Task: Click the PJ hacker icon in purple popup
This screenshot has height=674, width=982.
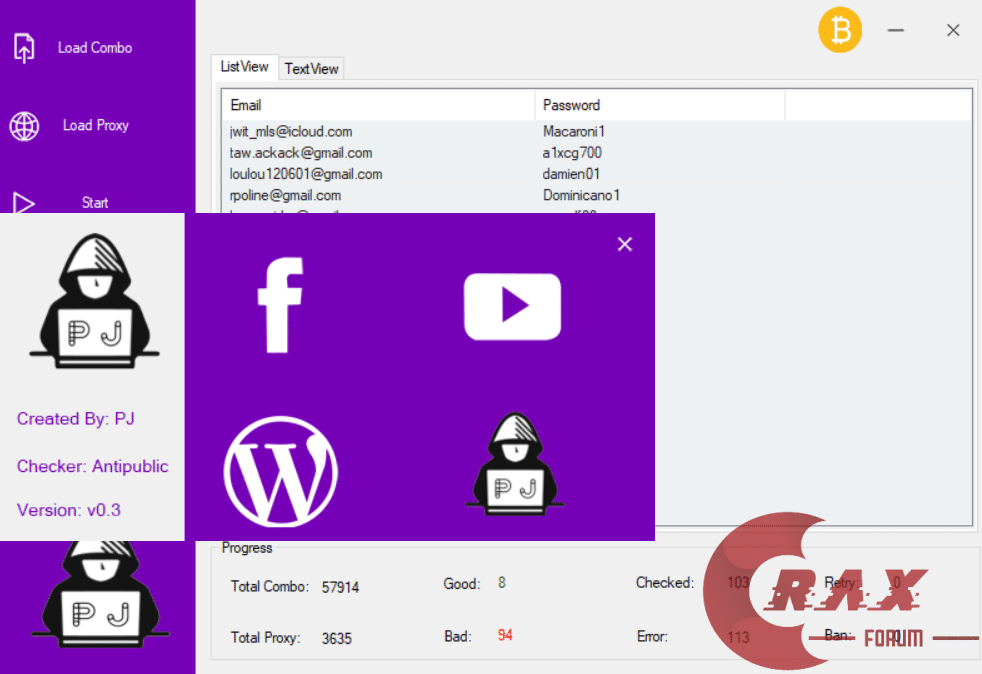Action: click(x=514, y=464)
